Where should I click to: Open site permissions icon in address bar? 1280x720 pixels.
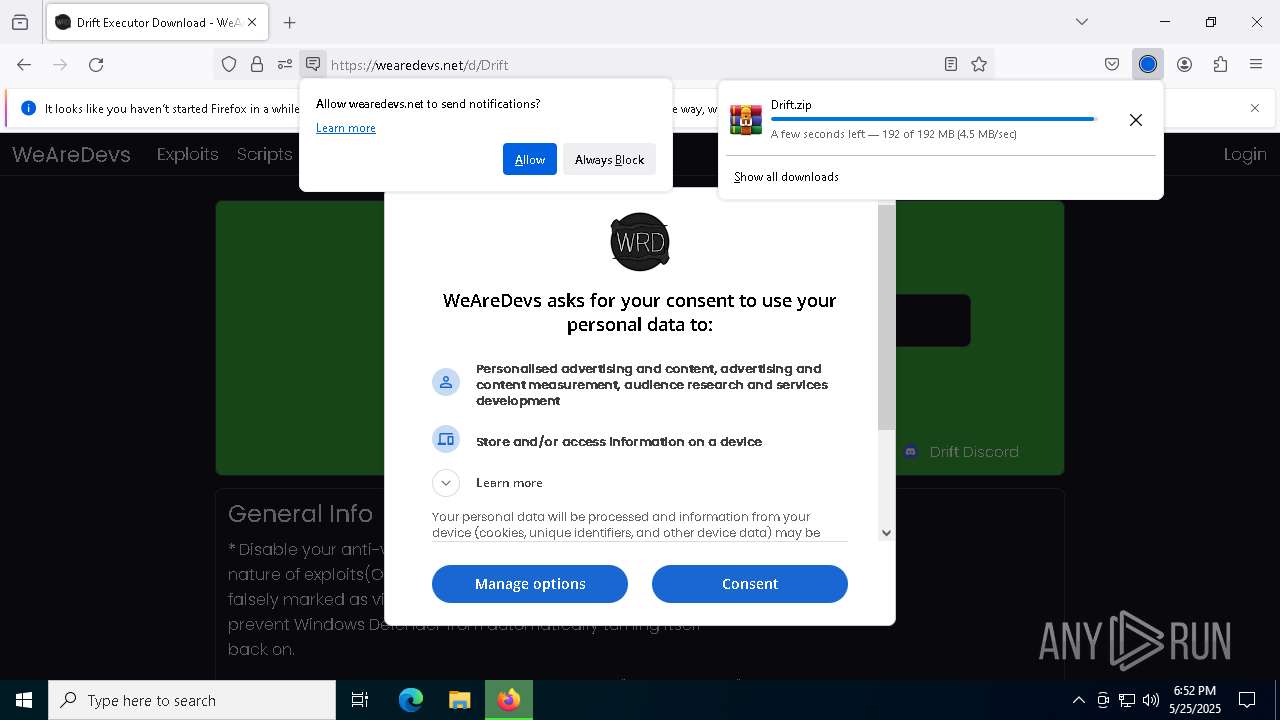tap(285, 64)
